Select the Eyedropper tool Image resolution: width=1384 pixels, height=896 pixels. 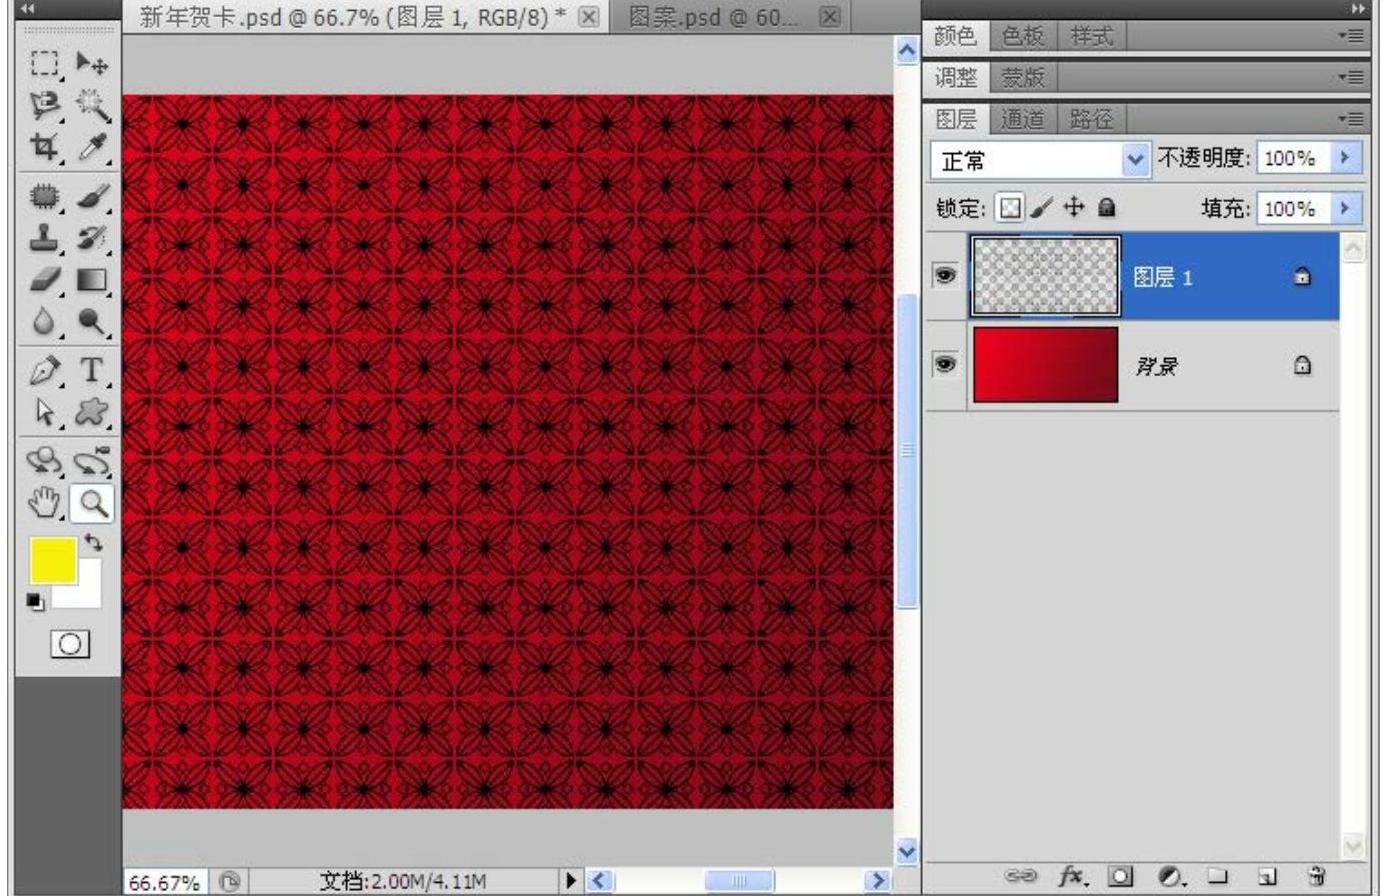92,148
